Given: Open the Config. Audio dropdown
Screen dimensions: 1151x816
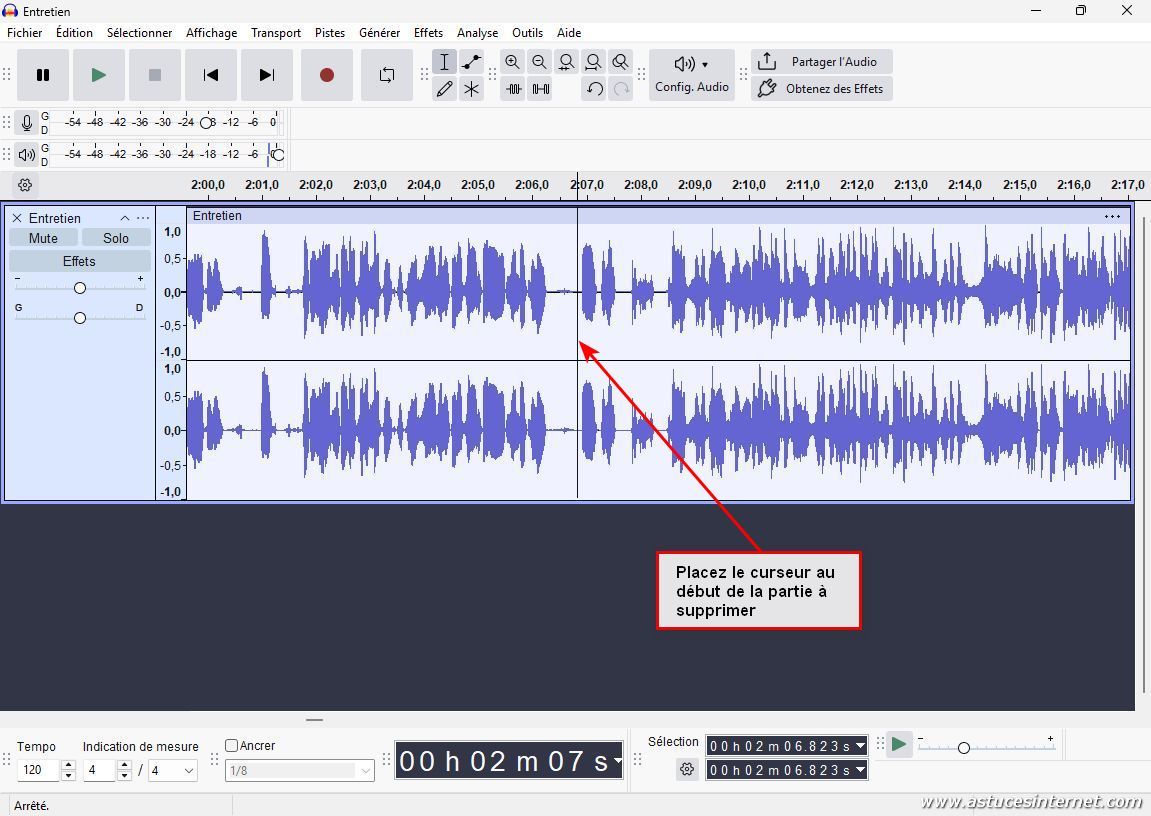Looking at the screenshot, I should (692, 75).
